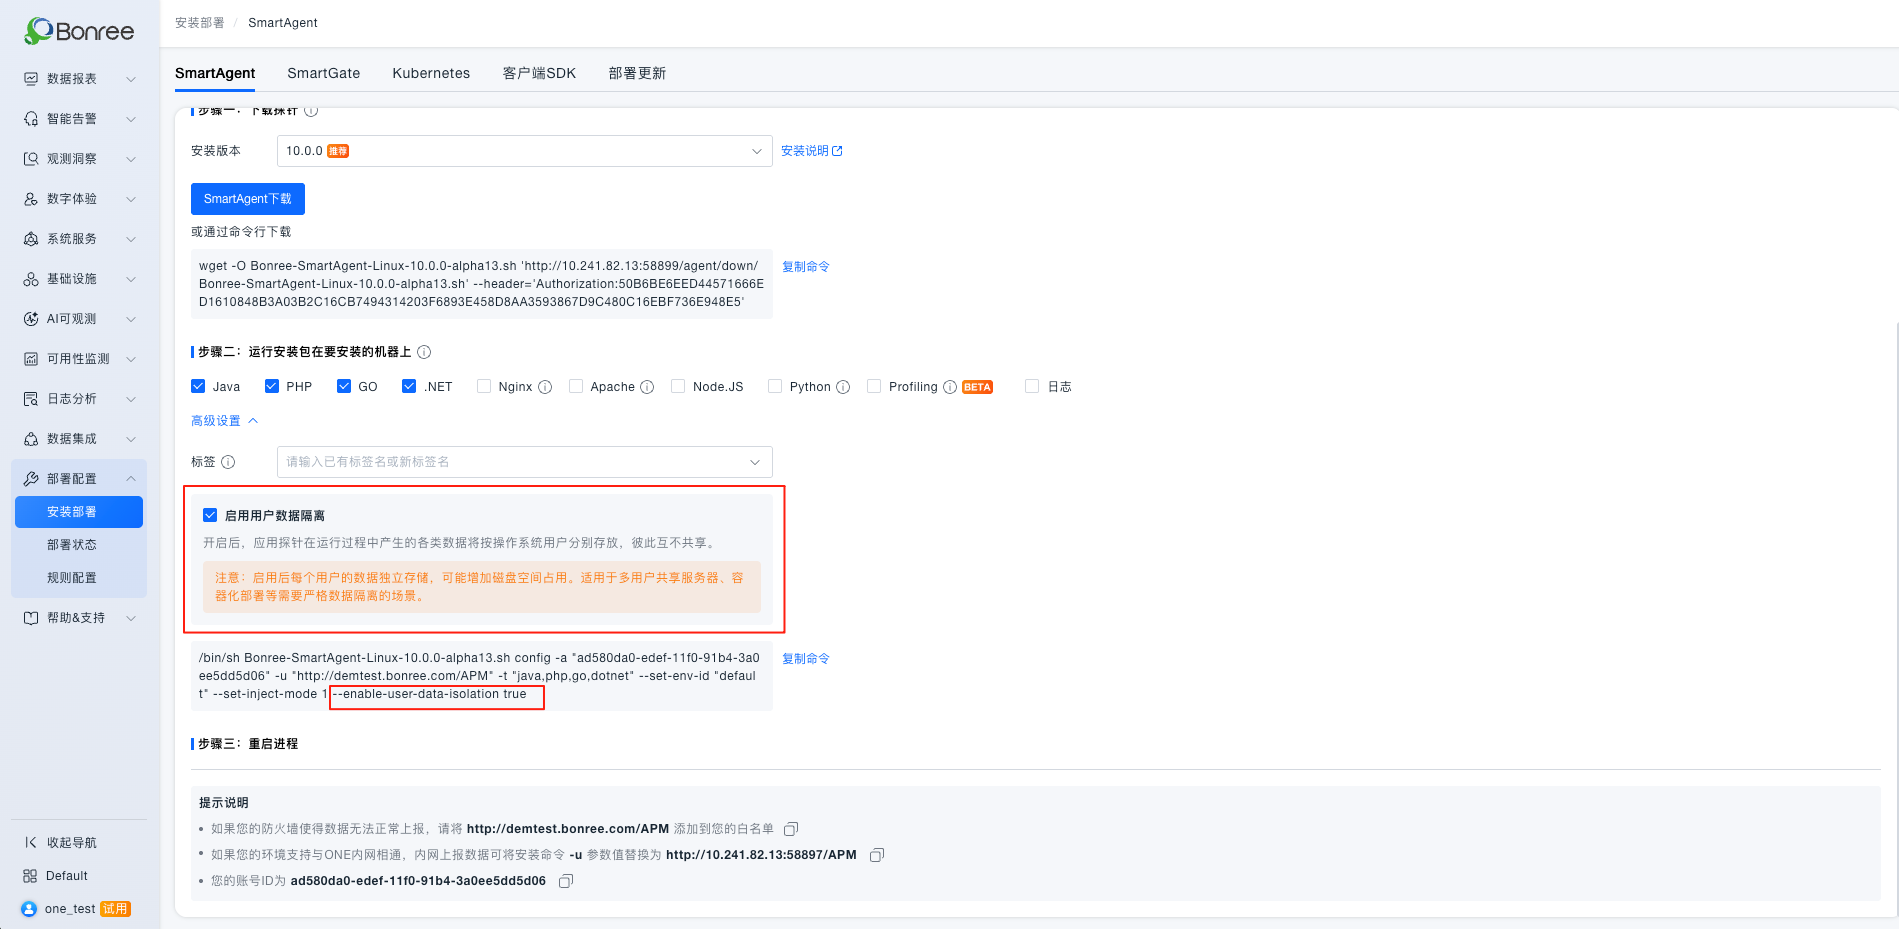The image size is (1899, 929).
Task: Click the 部署配置 wrench icon
Action: point(31,479)
